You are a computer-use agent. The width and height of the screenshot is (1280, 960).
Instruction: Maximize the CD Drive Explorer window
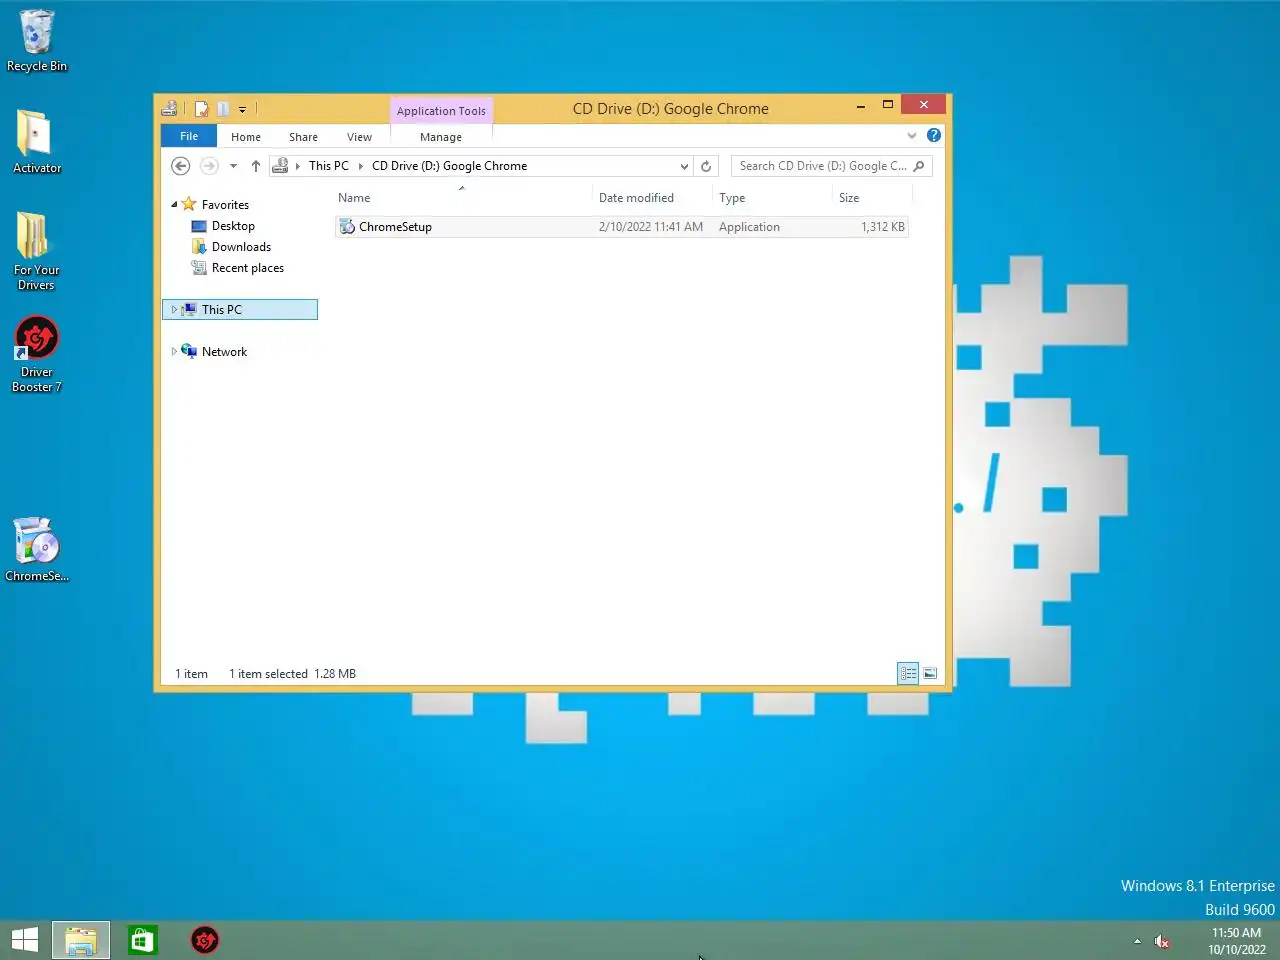887,105
